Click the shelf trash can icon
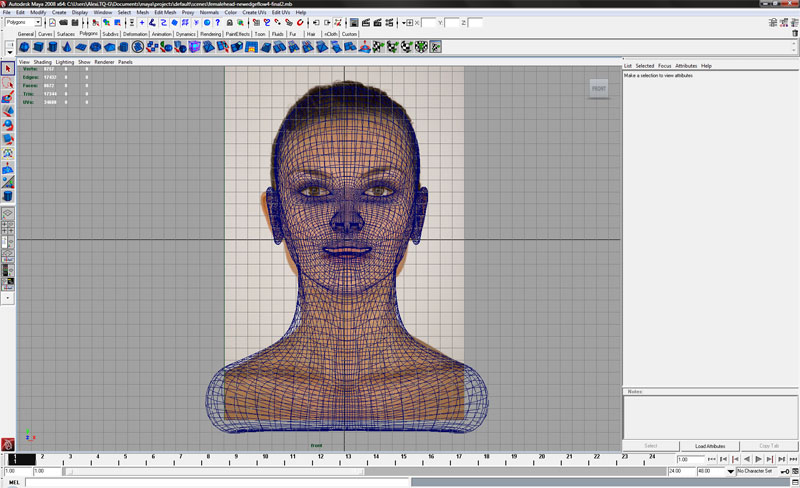Viewport: 800px width, 488px height. click(795, 33)
